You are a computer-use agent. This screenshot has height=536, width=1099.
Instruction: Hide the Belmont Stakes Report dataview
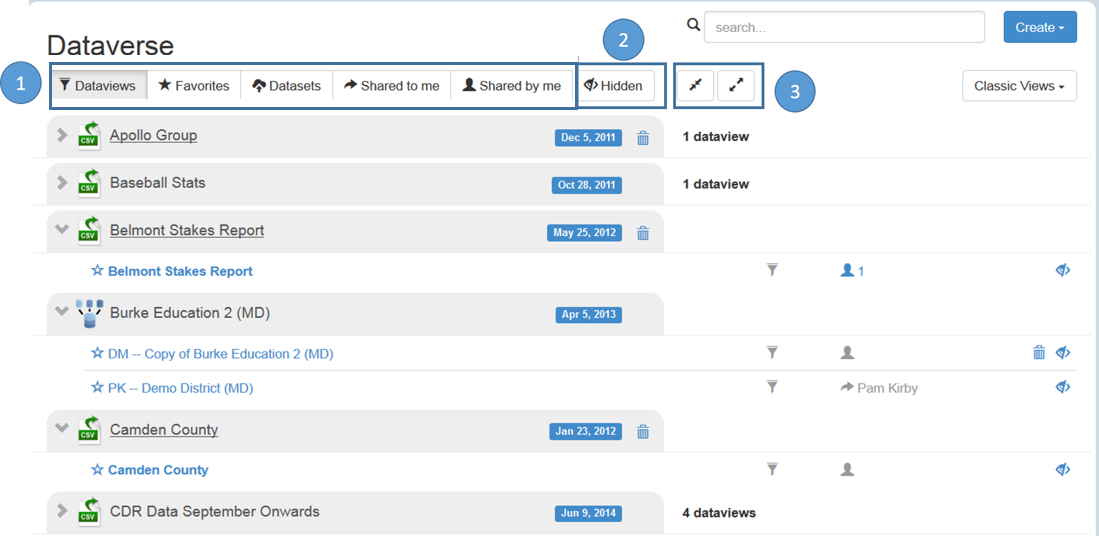click(1063, 270)
